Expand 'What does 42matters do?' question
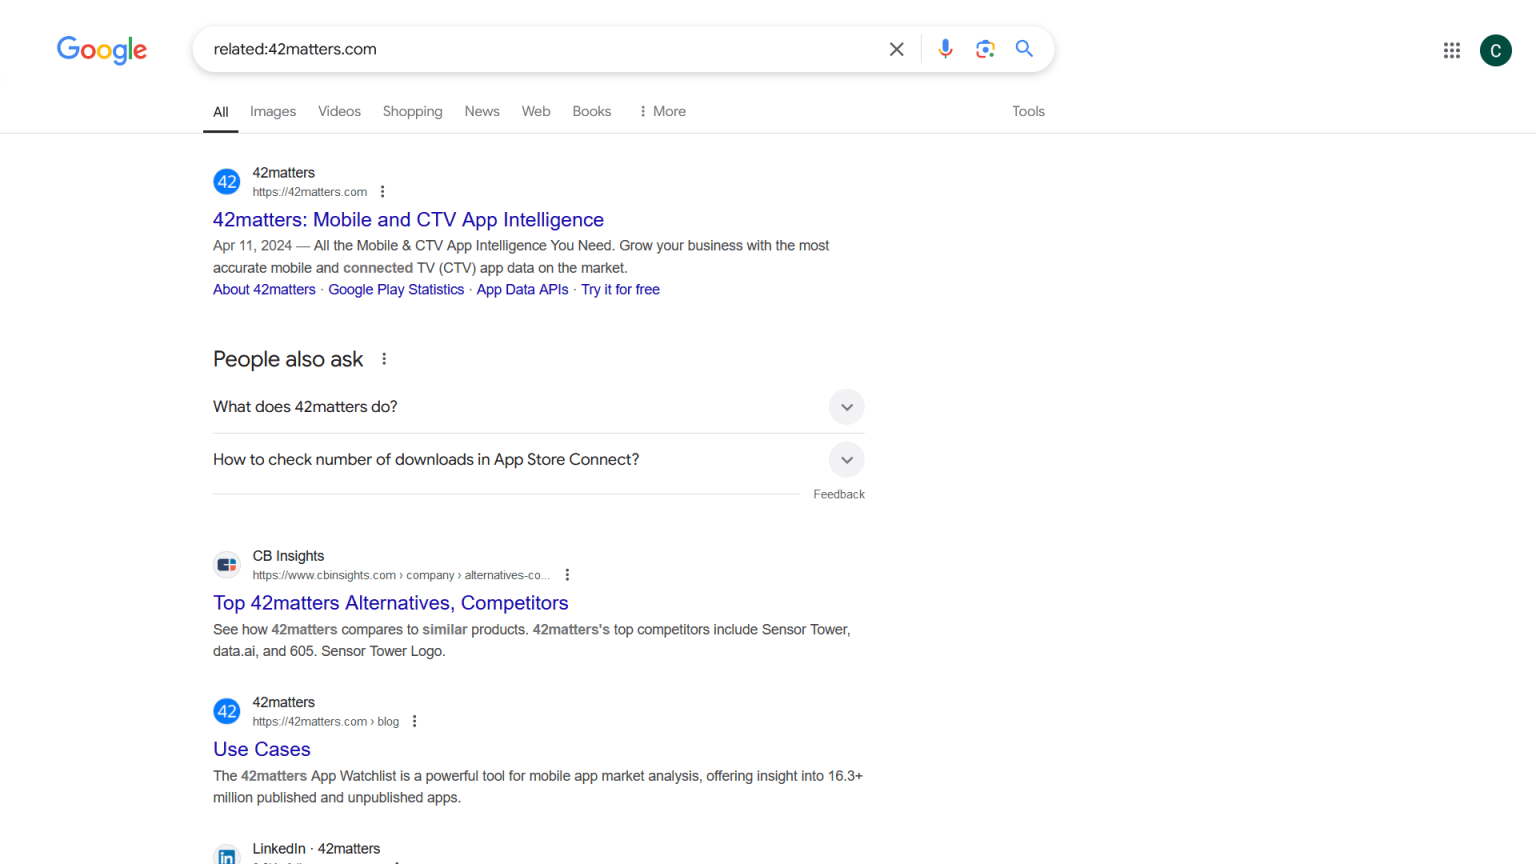 pos(846,407)
